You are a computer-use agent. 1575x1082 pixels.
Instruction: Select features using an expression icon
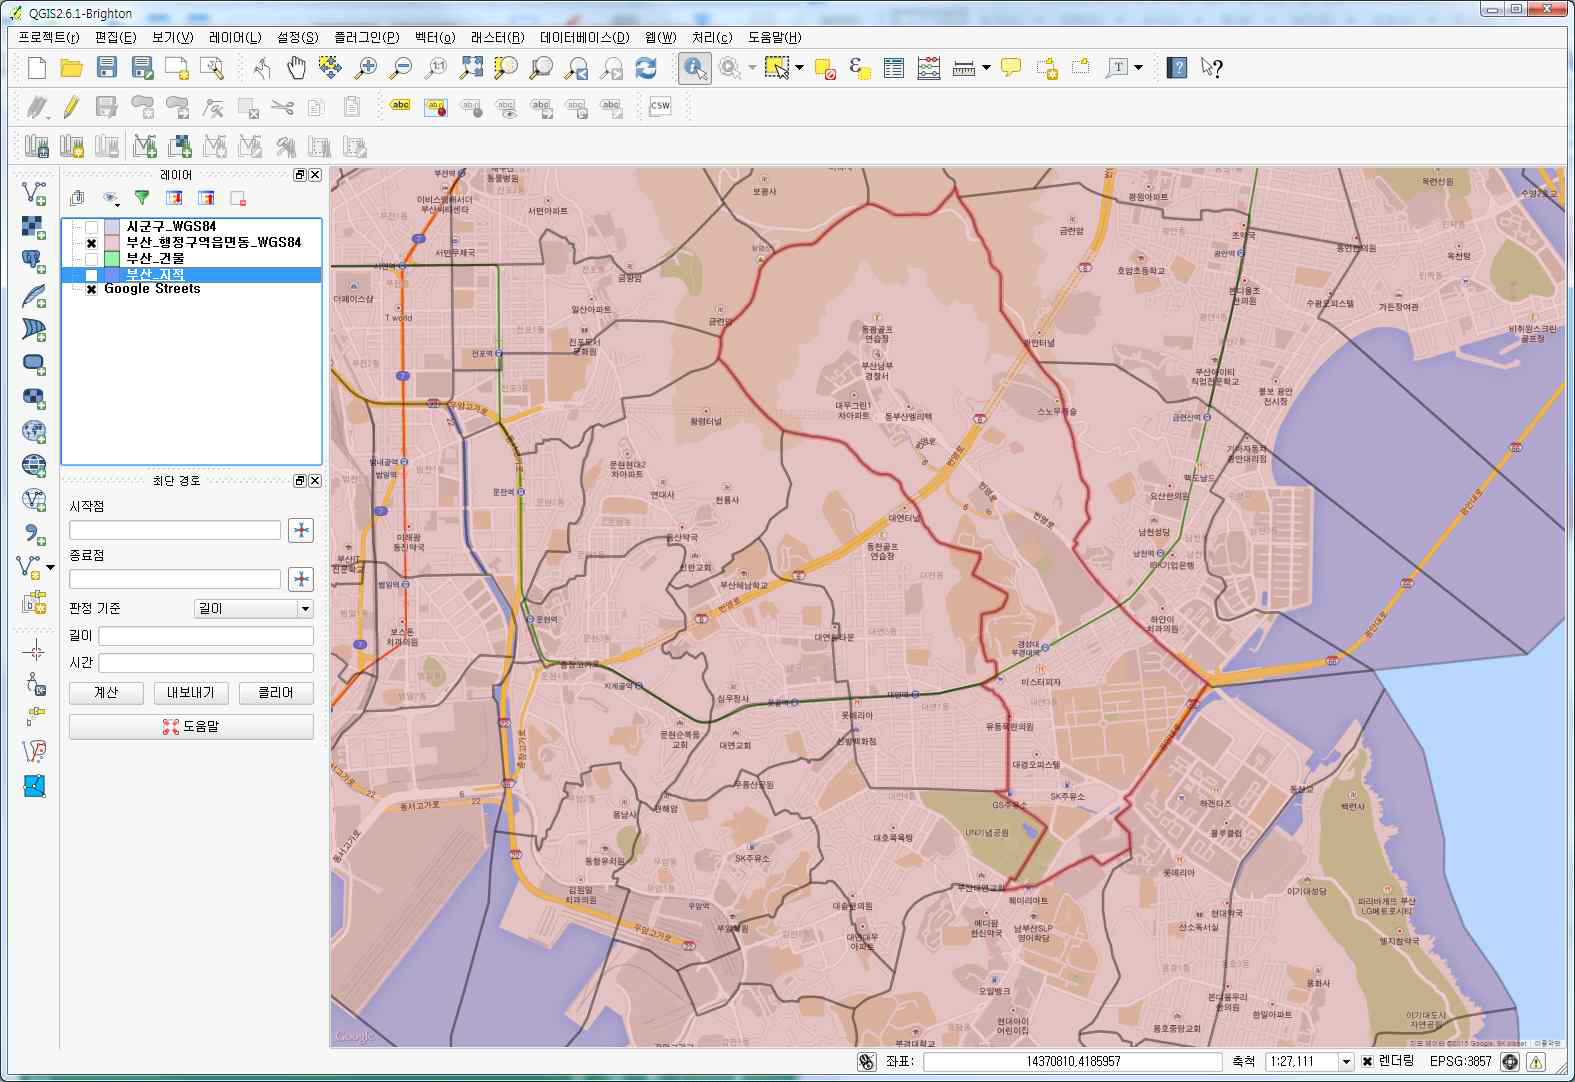pyautogui.click(x=859, y=68)
